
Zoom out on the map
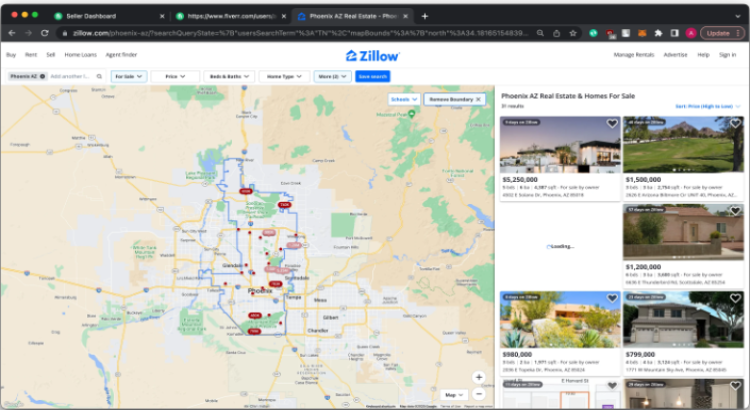(x=479, y=393)
